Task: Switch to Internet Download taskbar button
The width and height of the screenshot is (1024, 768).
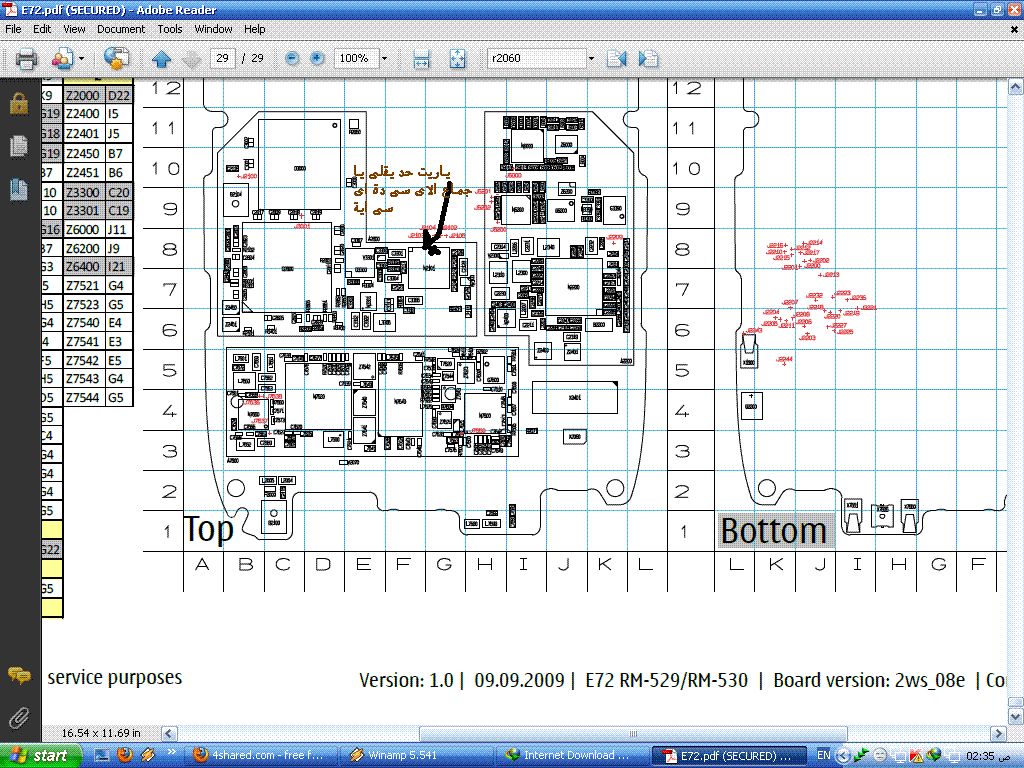Action: [x=572, y=755]
